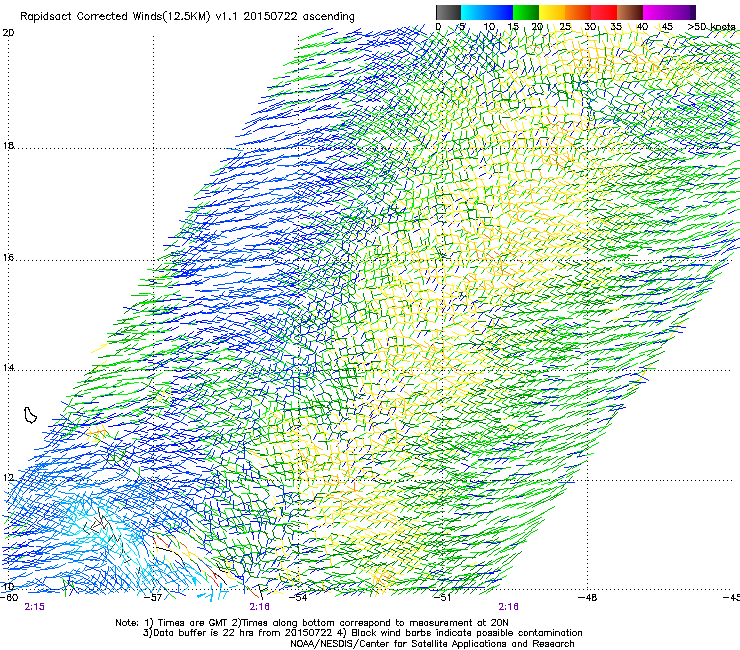Click the longitude label -51

443,598
